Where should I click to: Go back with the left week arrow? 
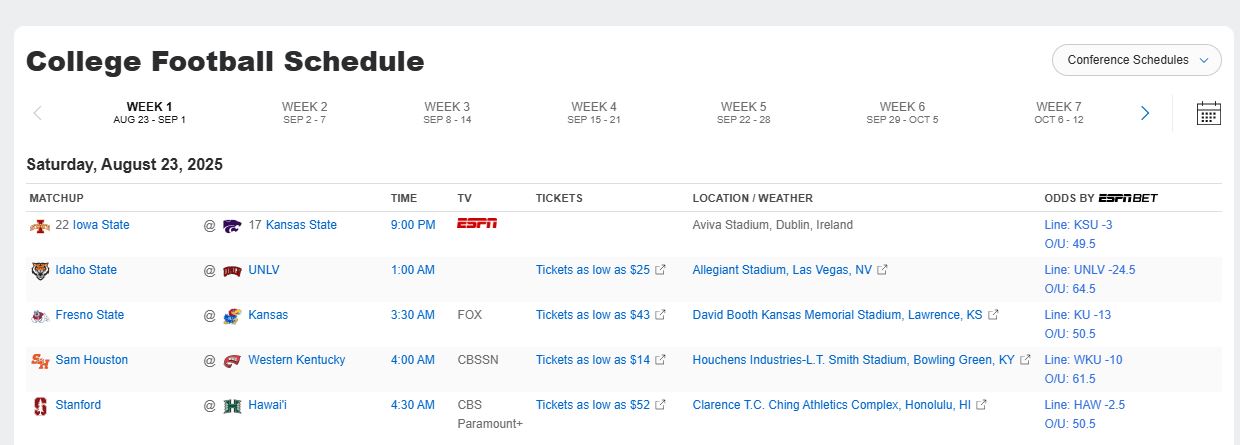click(38, 113)
